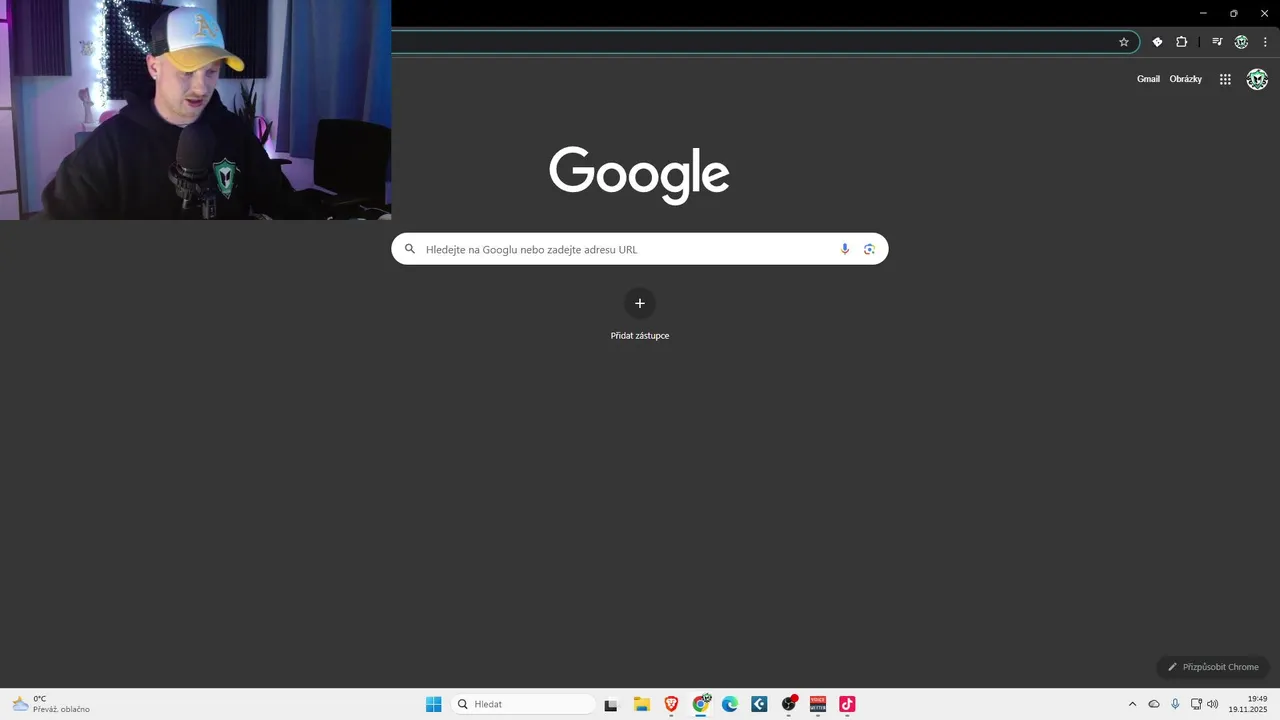Start voice search with the microphone icon
The width and height of the screenshot is (1280, 720).
845,249
